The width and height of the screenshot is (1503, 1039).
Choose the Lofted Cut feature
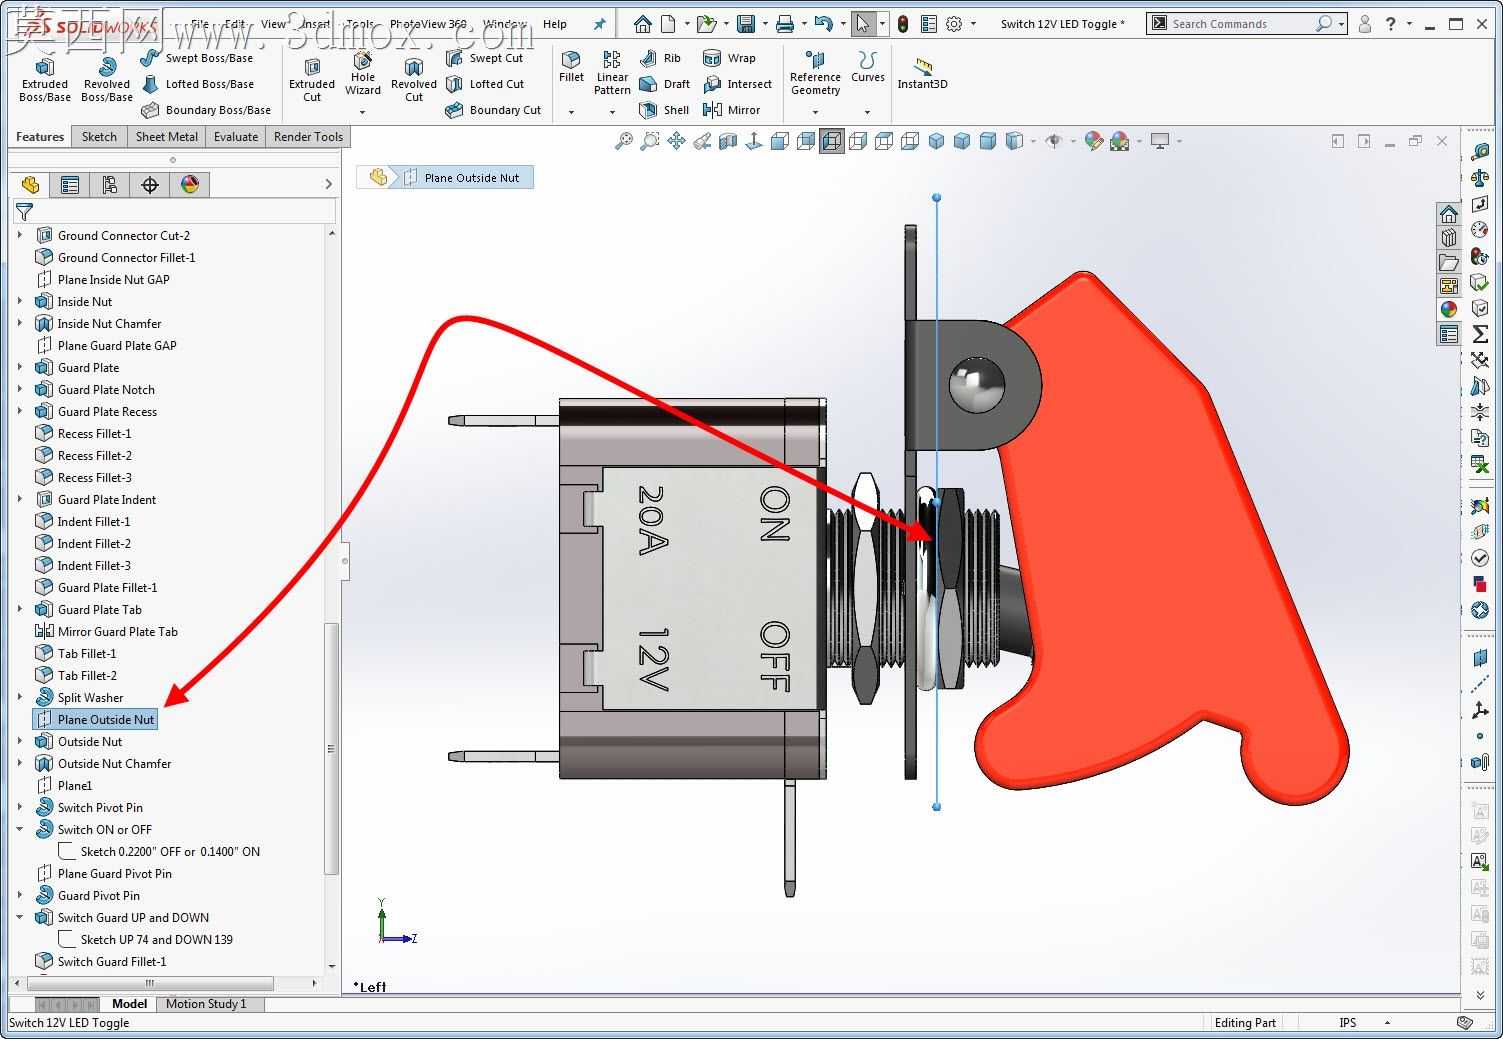[485, 84]
